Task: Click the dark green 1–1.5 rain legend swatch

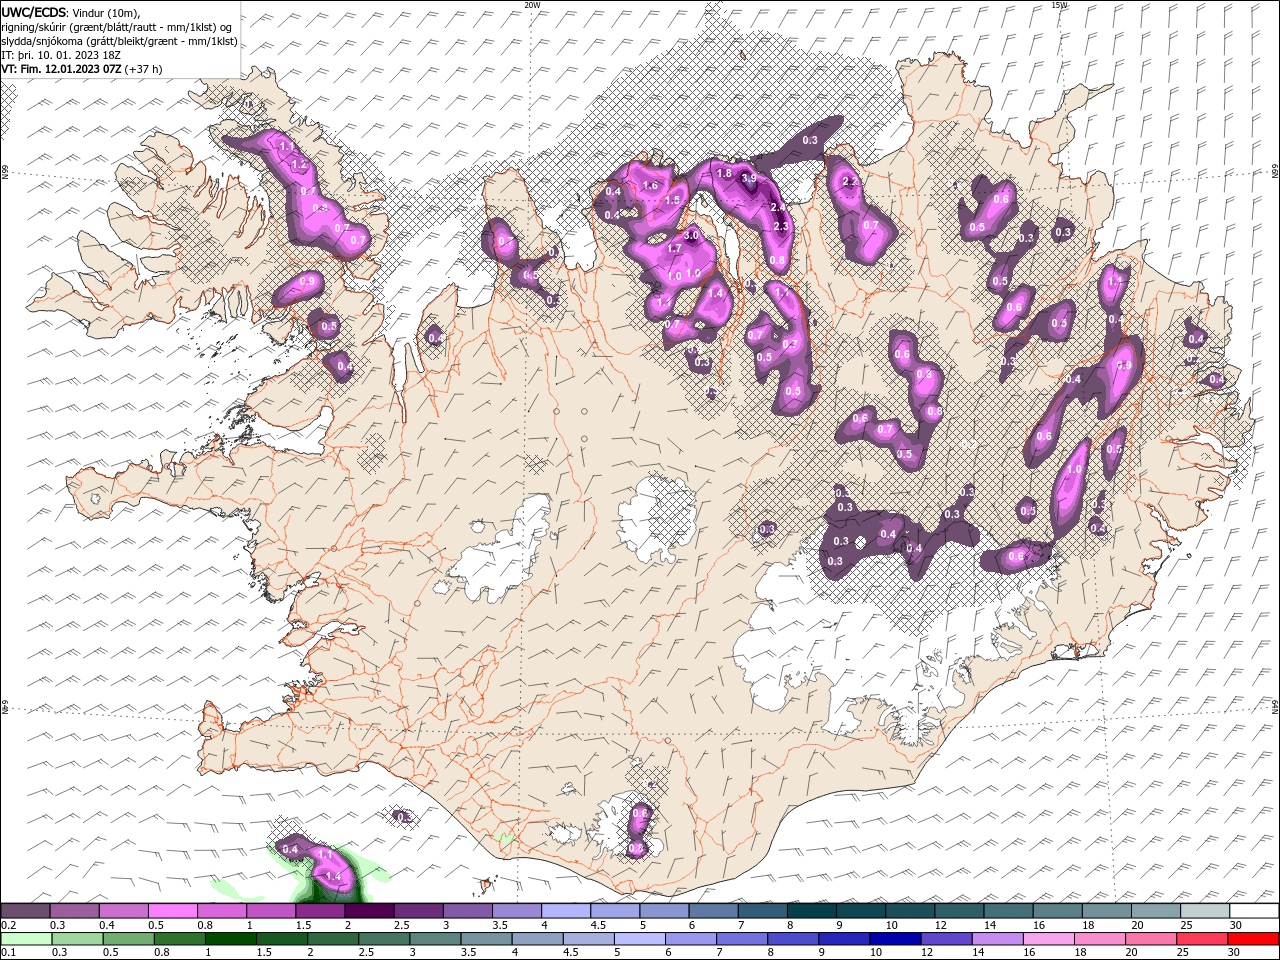Action: [230, 939]
